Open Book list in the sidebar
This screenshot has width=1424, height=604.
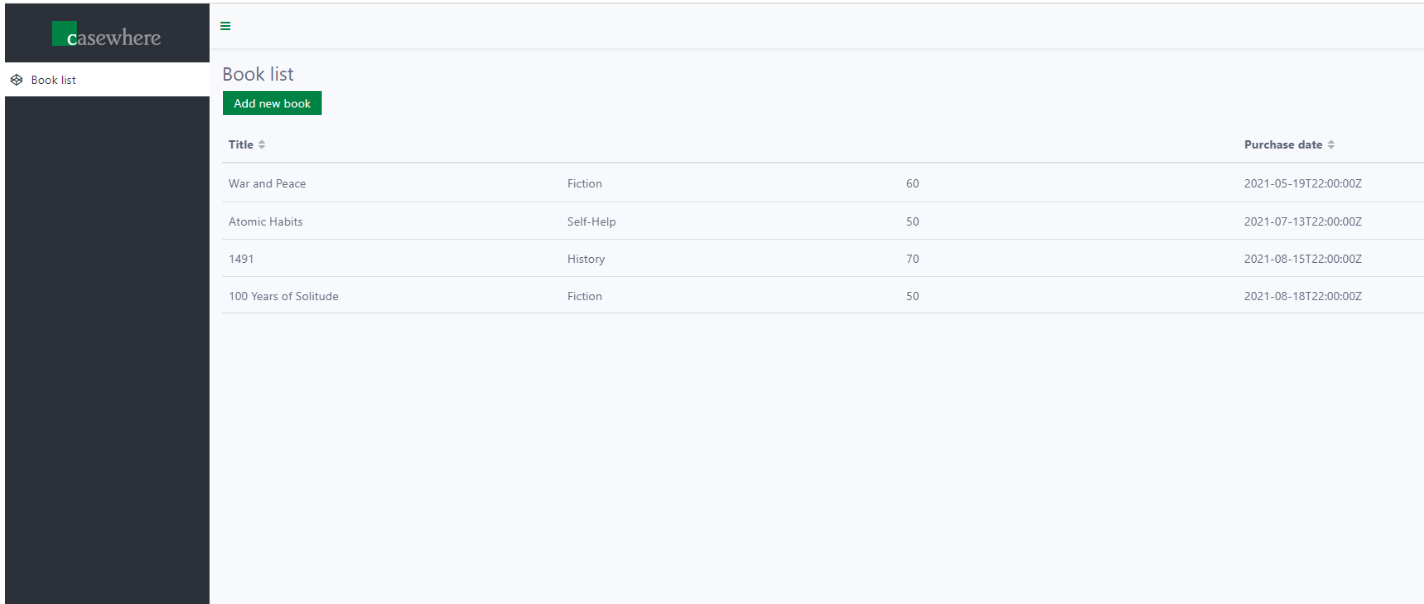coord(107,80)
